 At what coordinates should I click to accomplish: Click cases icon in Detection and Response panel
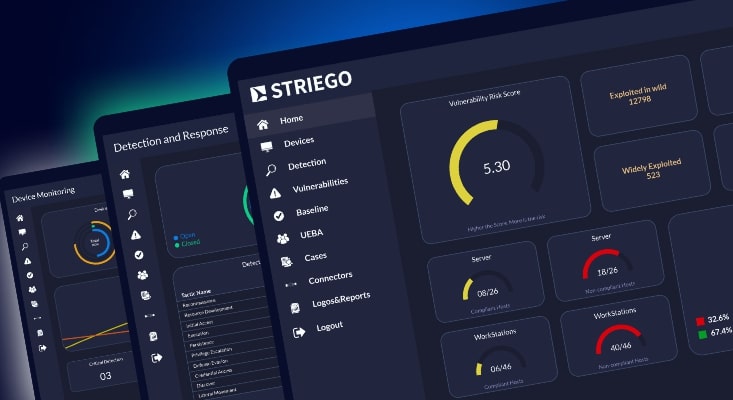point(146,295)
